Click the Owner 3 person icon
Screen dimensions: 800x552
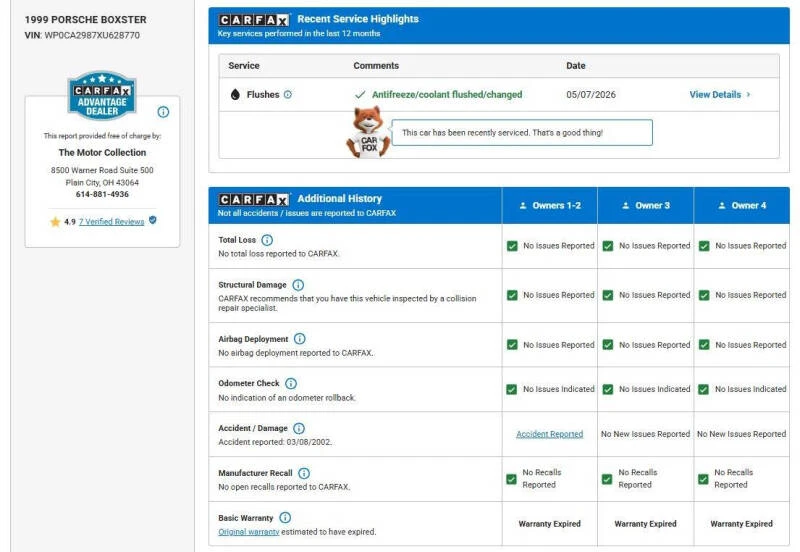pyautogui.click(x=626, y=206)
